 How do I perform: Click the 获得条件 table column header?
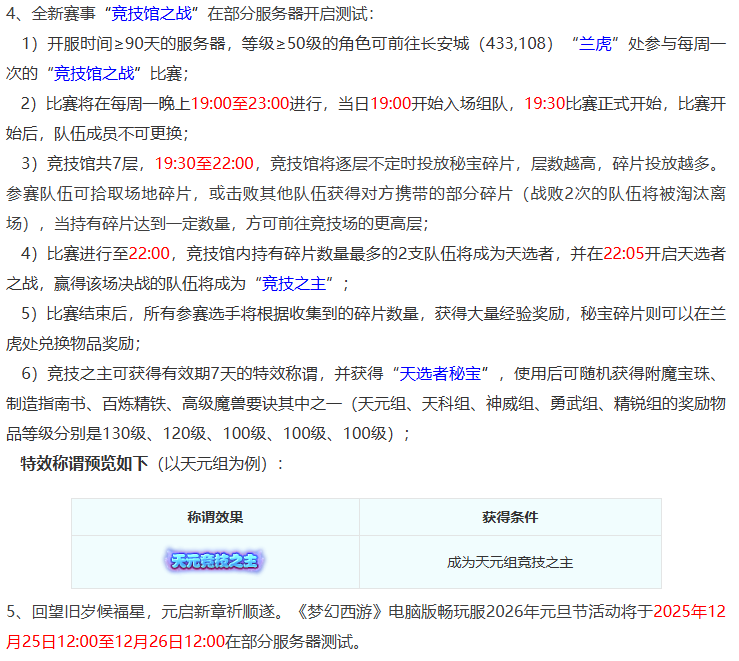509,517
